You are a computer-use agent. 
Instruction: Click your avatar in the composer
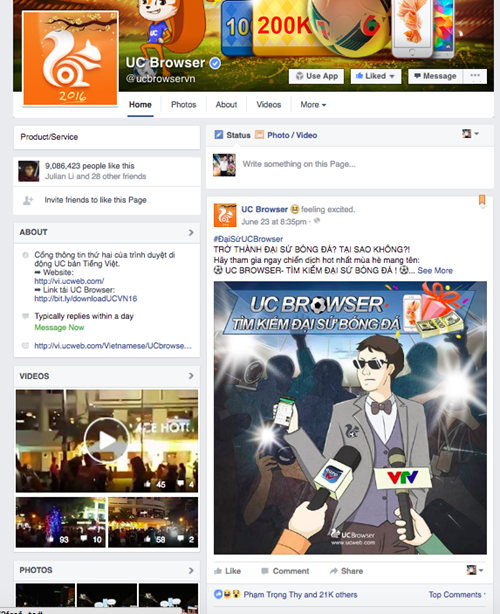(224, 164)
